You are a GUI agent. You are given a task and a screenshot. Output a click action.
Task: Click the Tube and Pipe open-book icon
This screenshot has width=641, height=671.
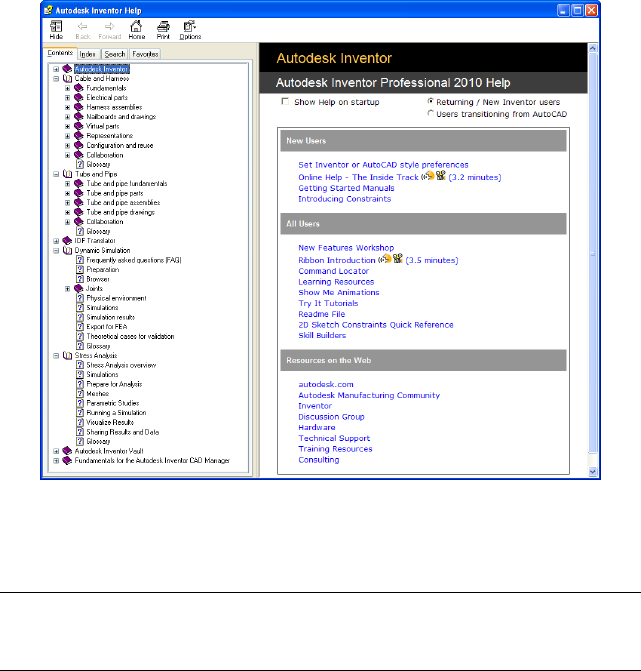click(x=67, y=174)
